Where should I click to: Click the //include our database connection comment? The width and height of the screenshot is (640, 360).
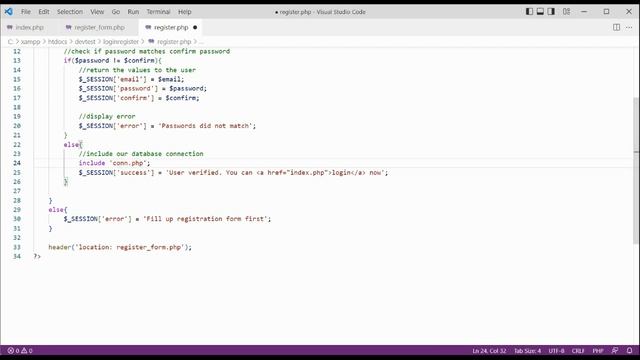tap(141, 153)
